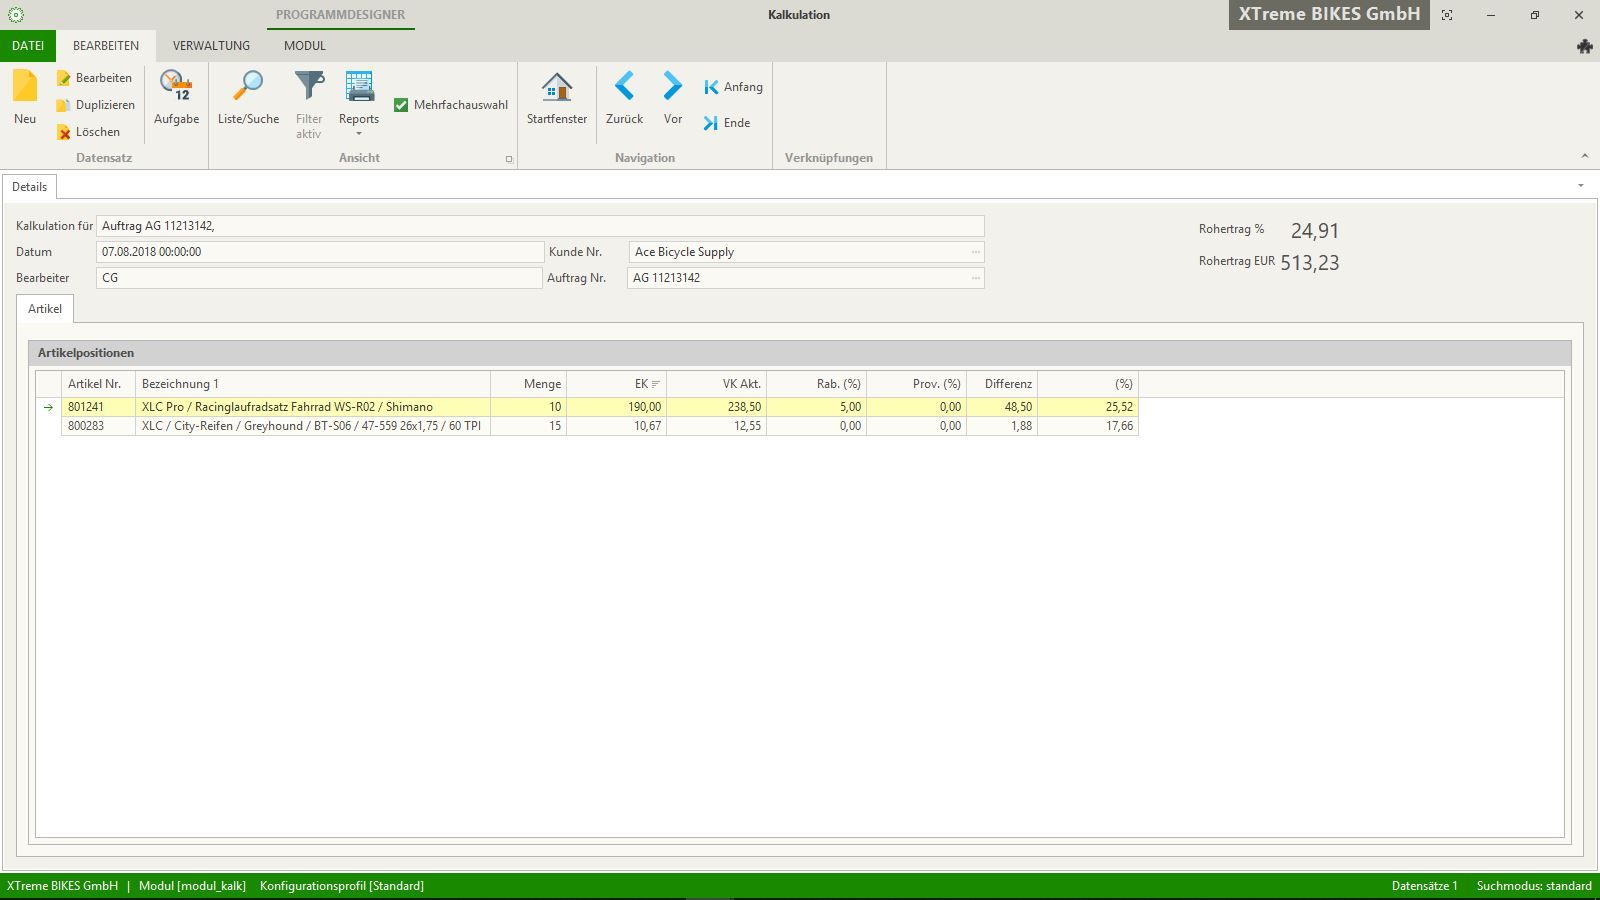Screen dimensions: 1600x900
Task: Open Kunde Nr. lookup ellipsis button
Action: (x=975, y=252)
